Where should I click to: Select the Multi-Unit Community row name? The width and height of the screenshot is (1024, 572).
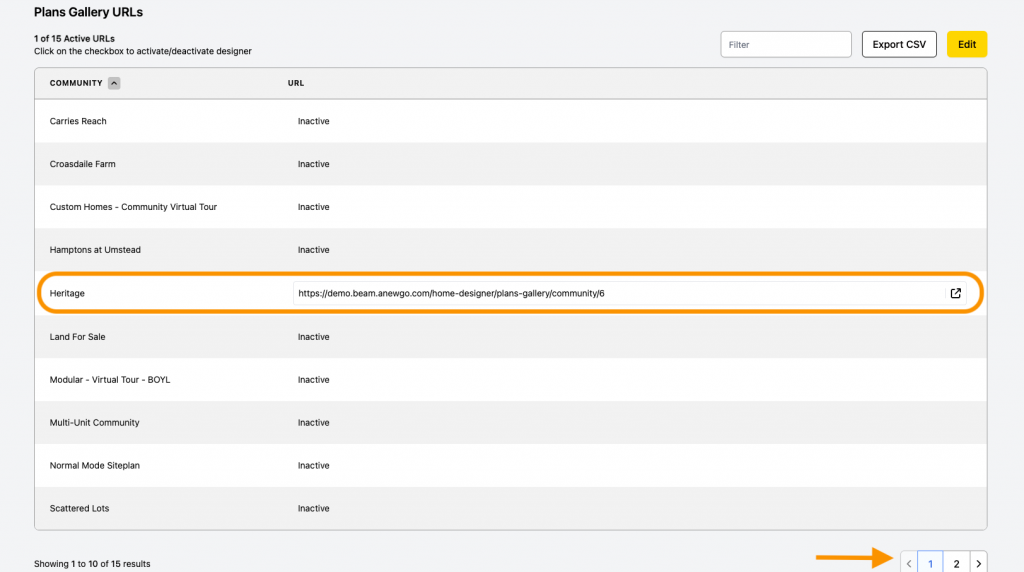(x=94, y=422)
